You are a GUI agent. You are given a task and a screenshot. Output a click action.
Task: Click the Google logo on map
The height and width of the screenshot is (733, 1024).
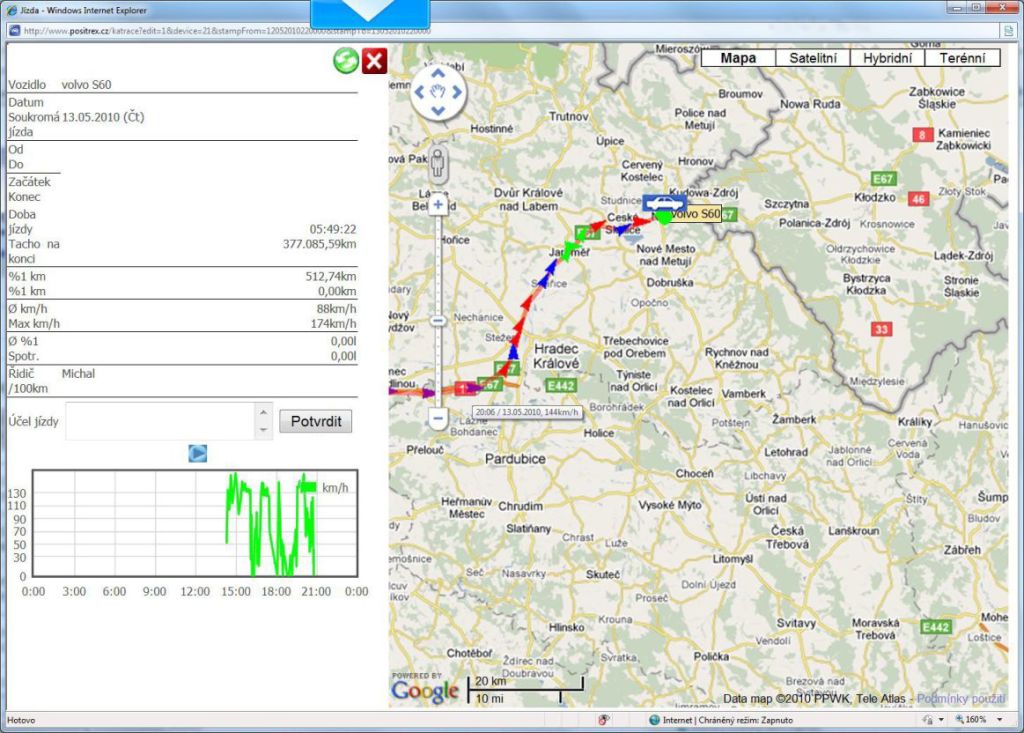(424, 691)
